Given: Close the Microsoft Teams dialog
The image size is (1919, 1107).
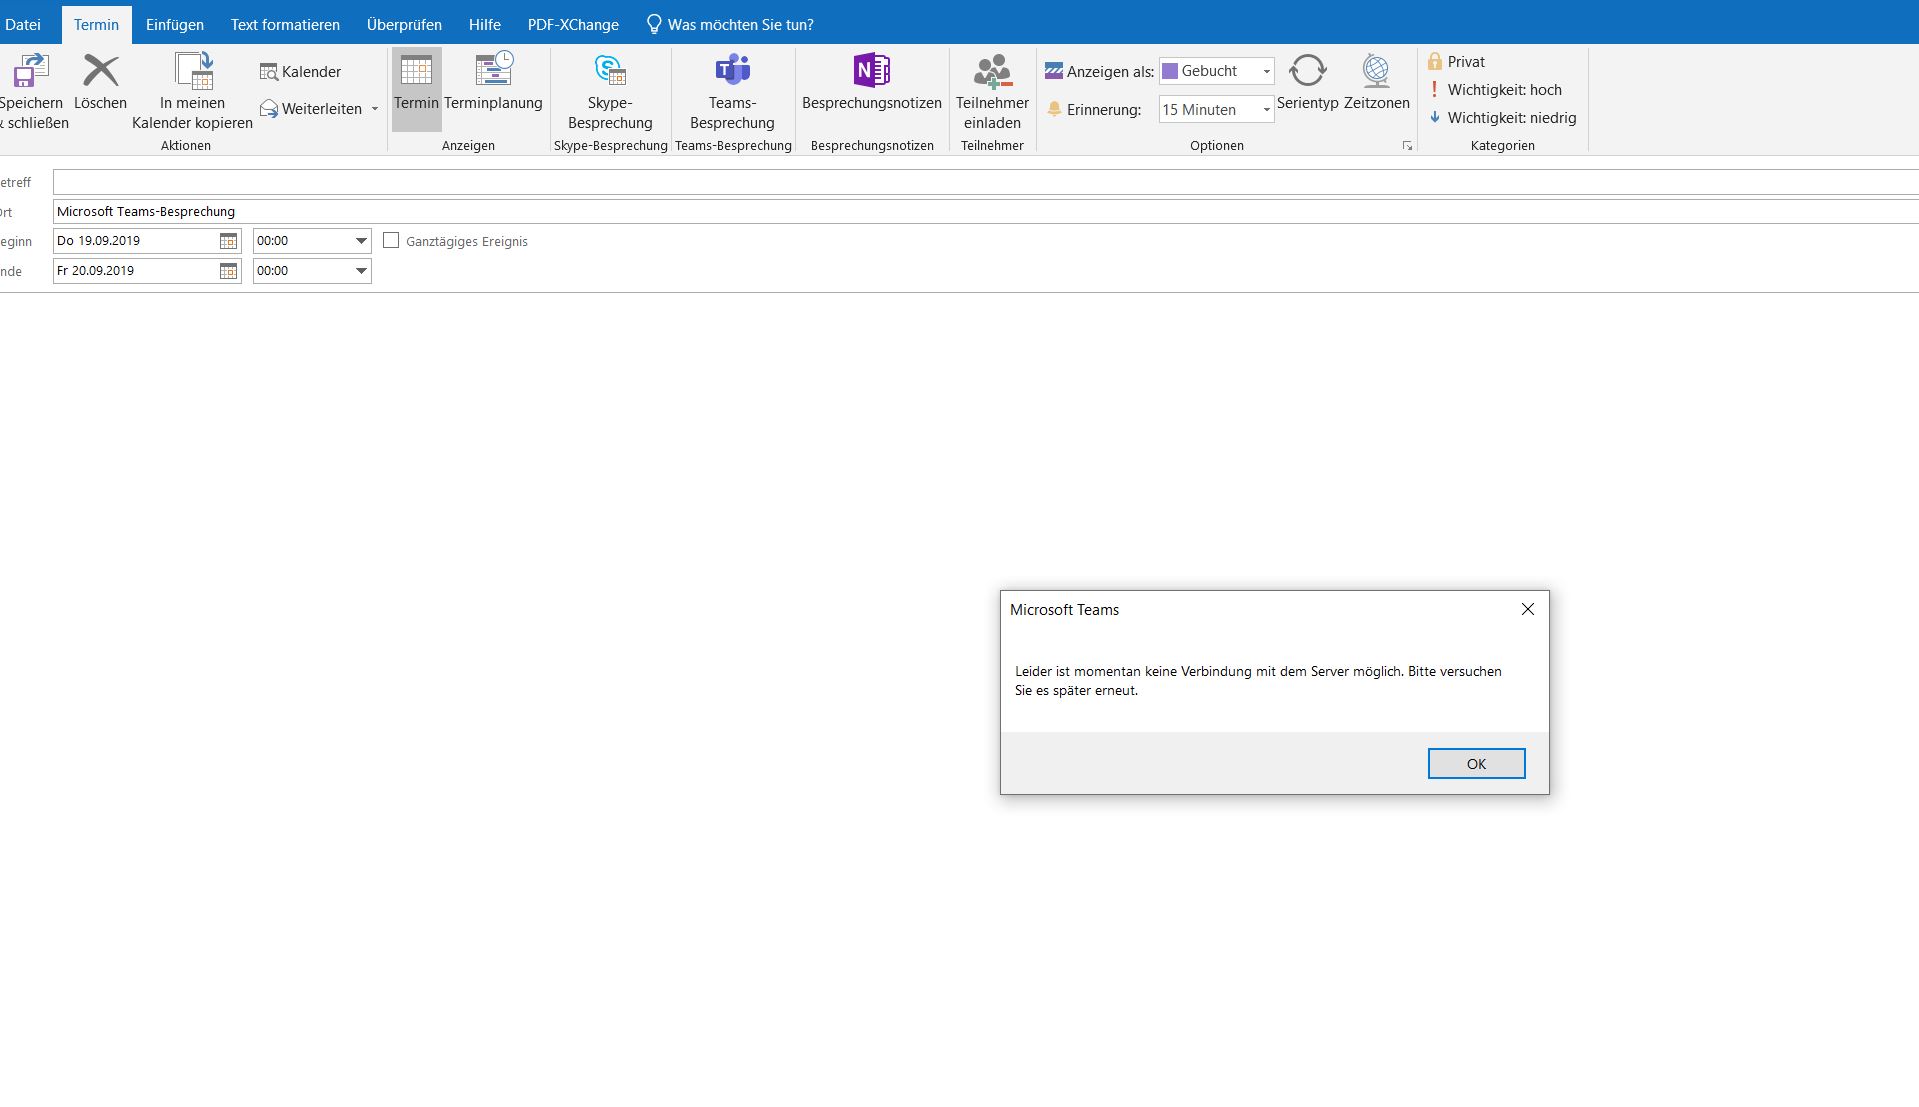Looking at the screenshot, I should click(x=1527, y=609).
